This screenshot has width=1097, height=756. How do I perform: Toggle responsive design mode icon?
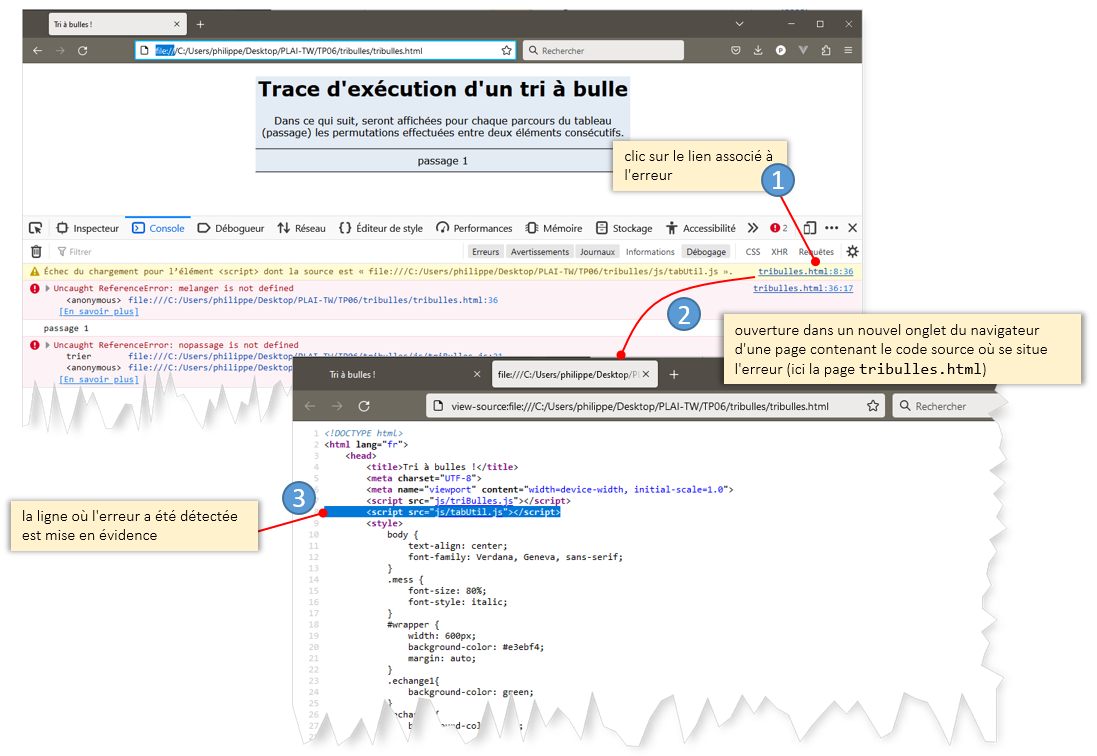point(810,228)
